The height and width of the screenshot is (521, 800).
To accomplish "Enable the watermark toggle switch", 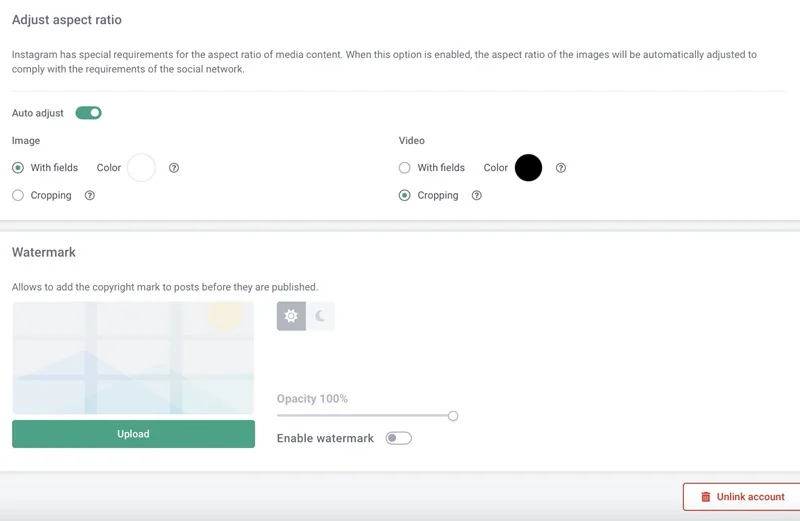I will pos(398,438).
